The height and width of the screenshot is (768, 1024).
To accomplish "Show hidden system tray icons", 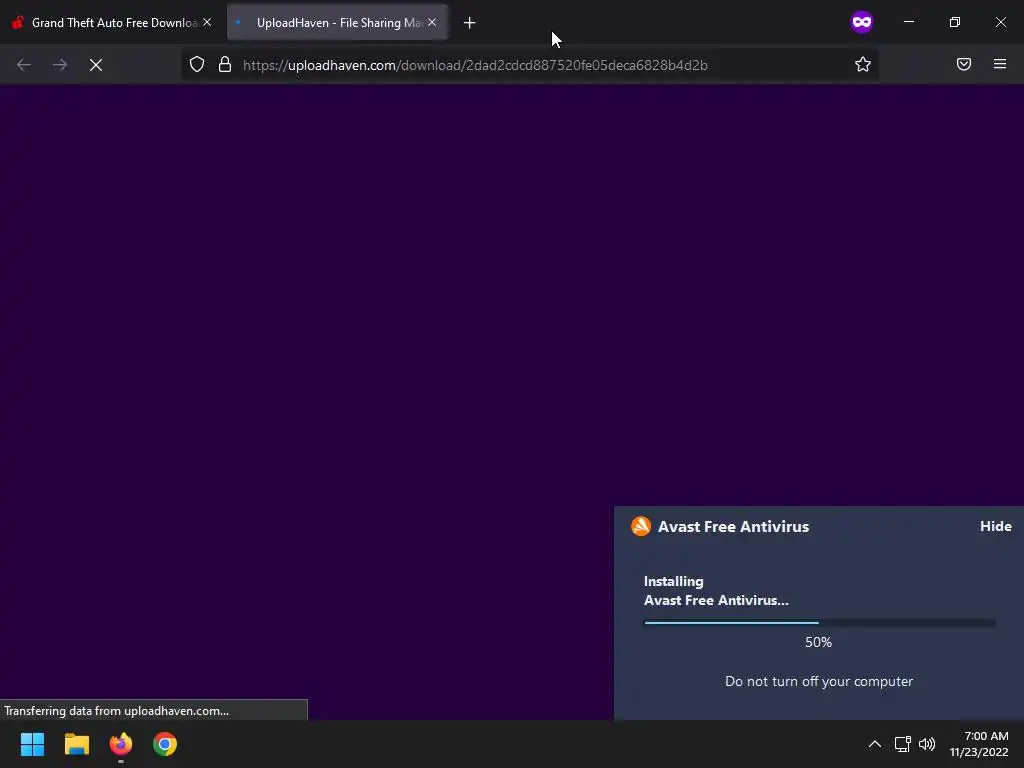I will point(874,744).
